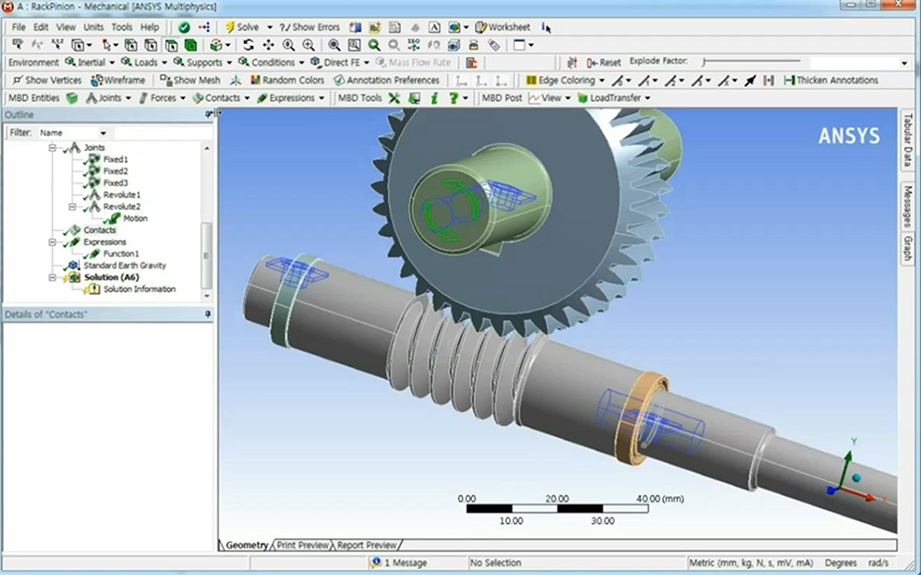Click the comment icon beside Mass Flow Rate
This screenshot has width=921, height=575.
[x=471, y=62]
